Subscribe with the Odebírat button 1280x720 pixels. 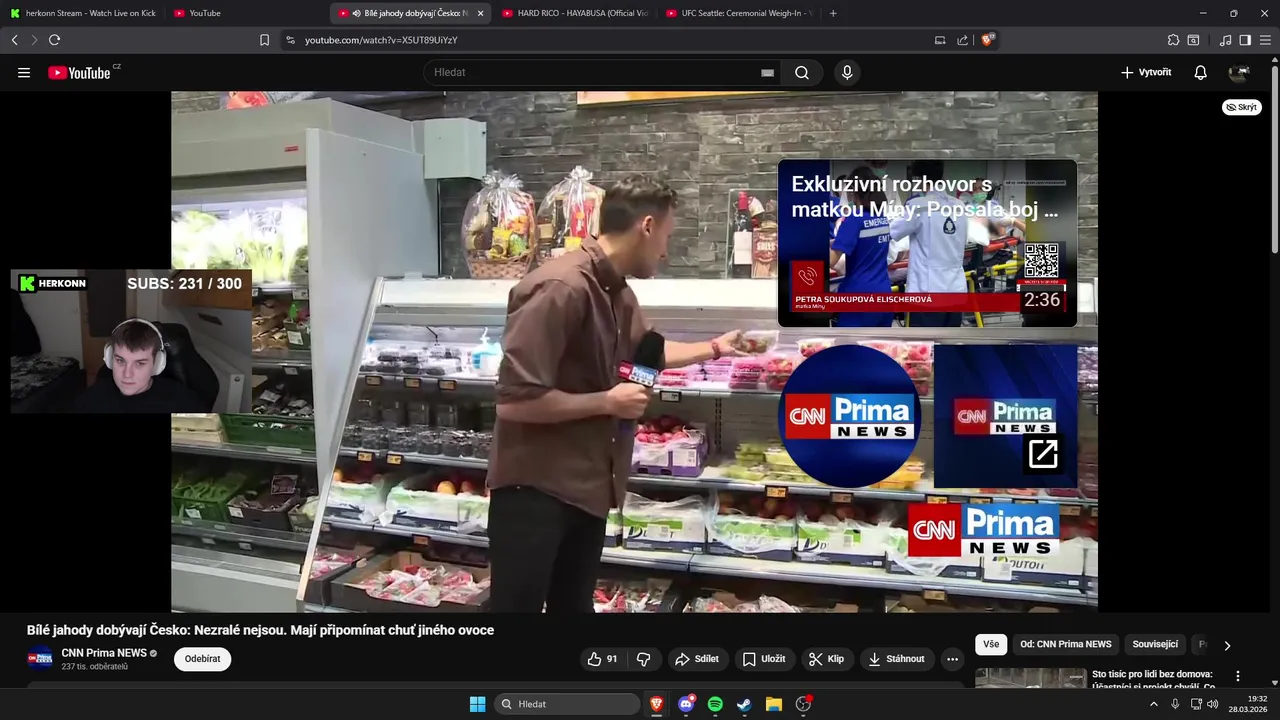coord(202,659)
